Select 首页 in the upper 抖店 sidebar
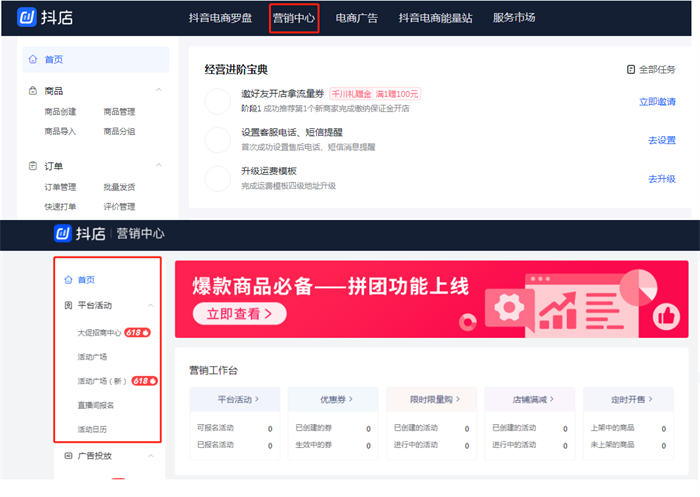 [x=96, y=59]
